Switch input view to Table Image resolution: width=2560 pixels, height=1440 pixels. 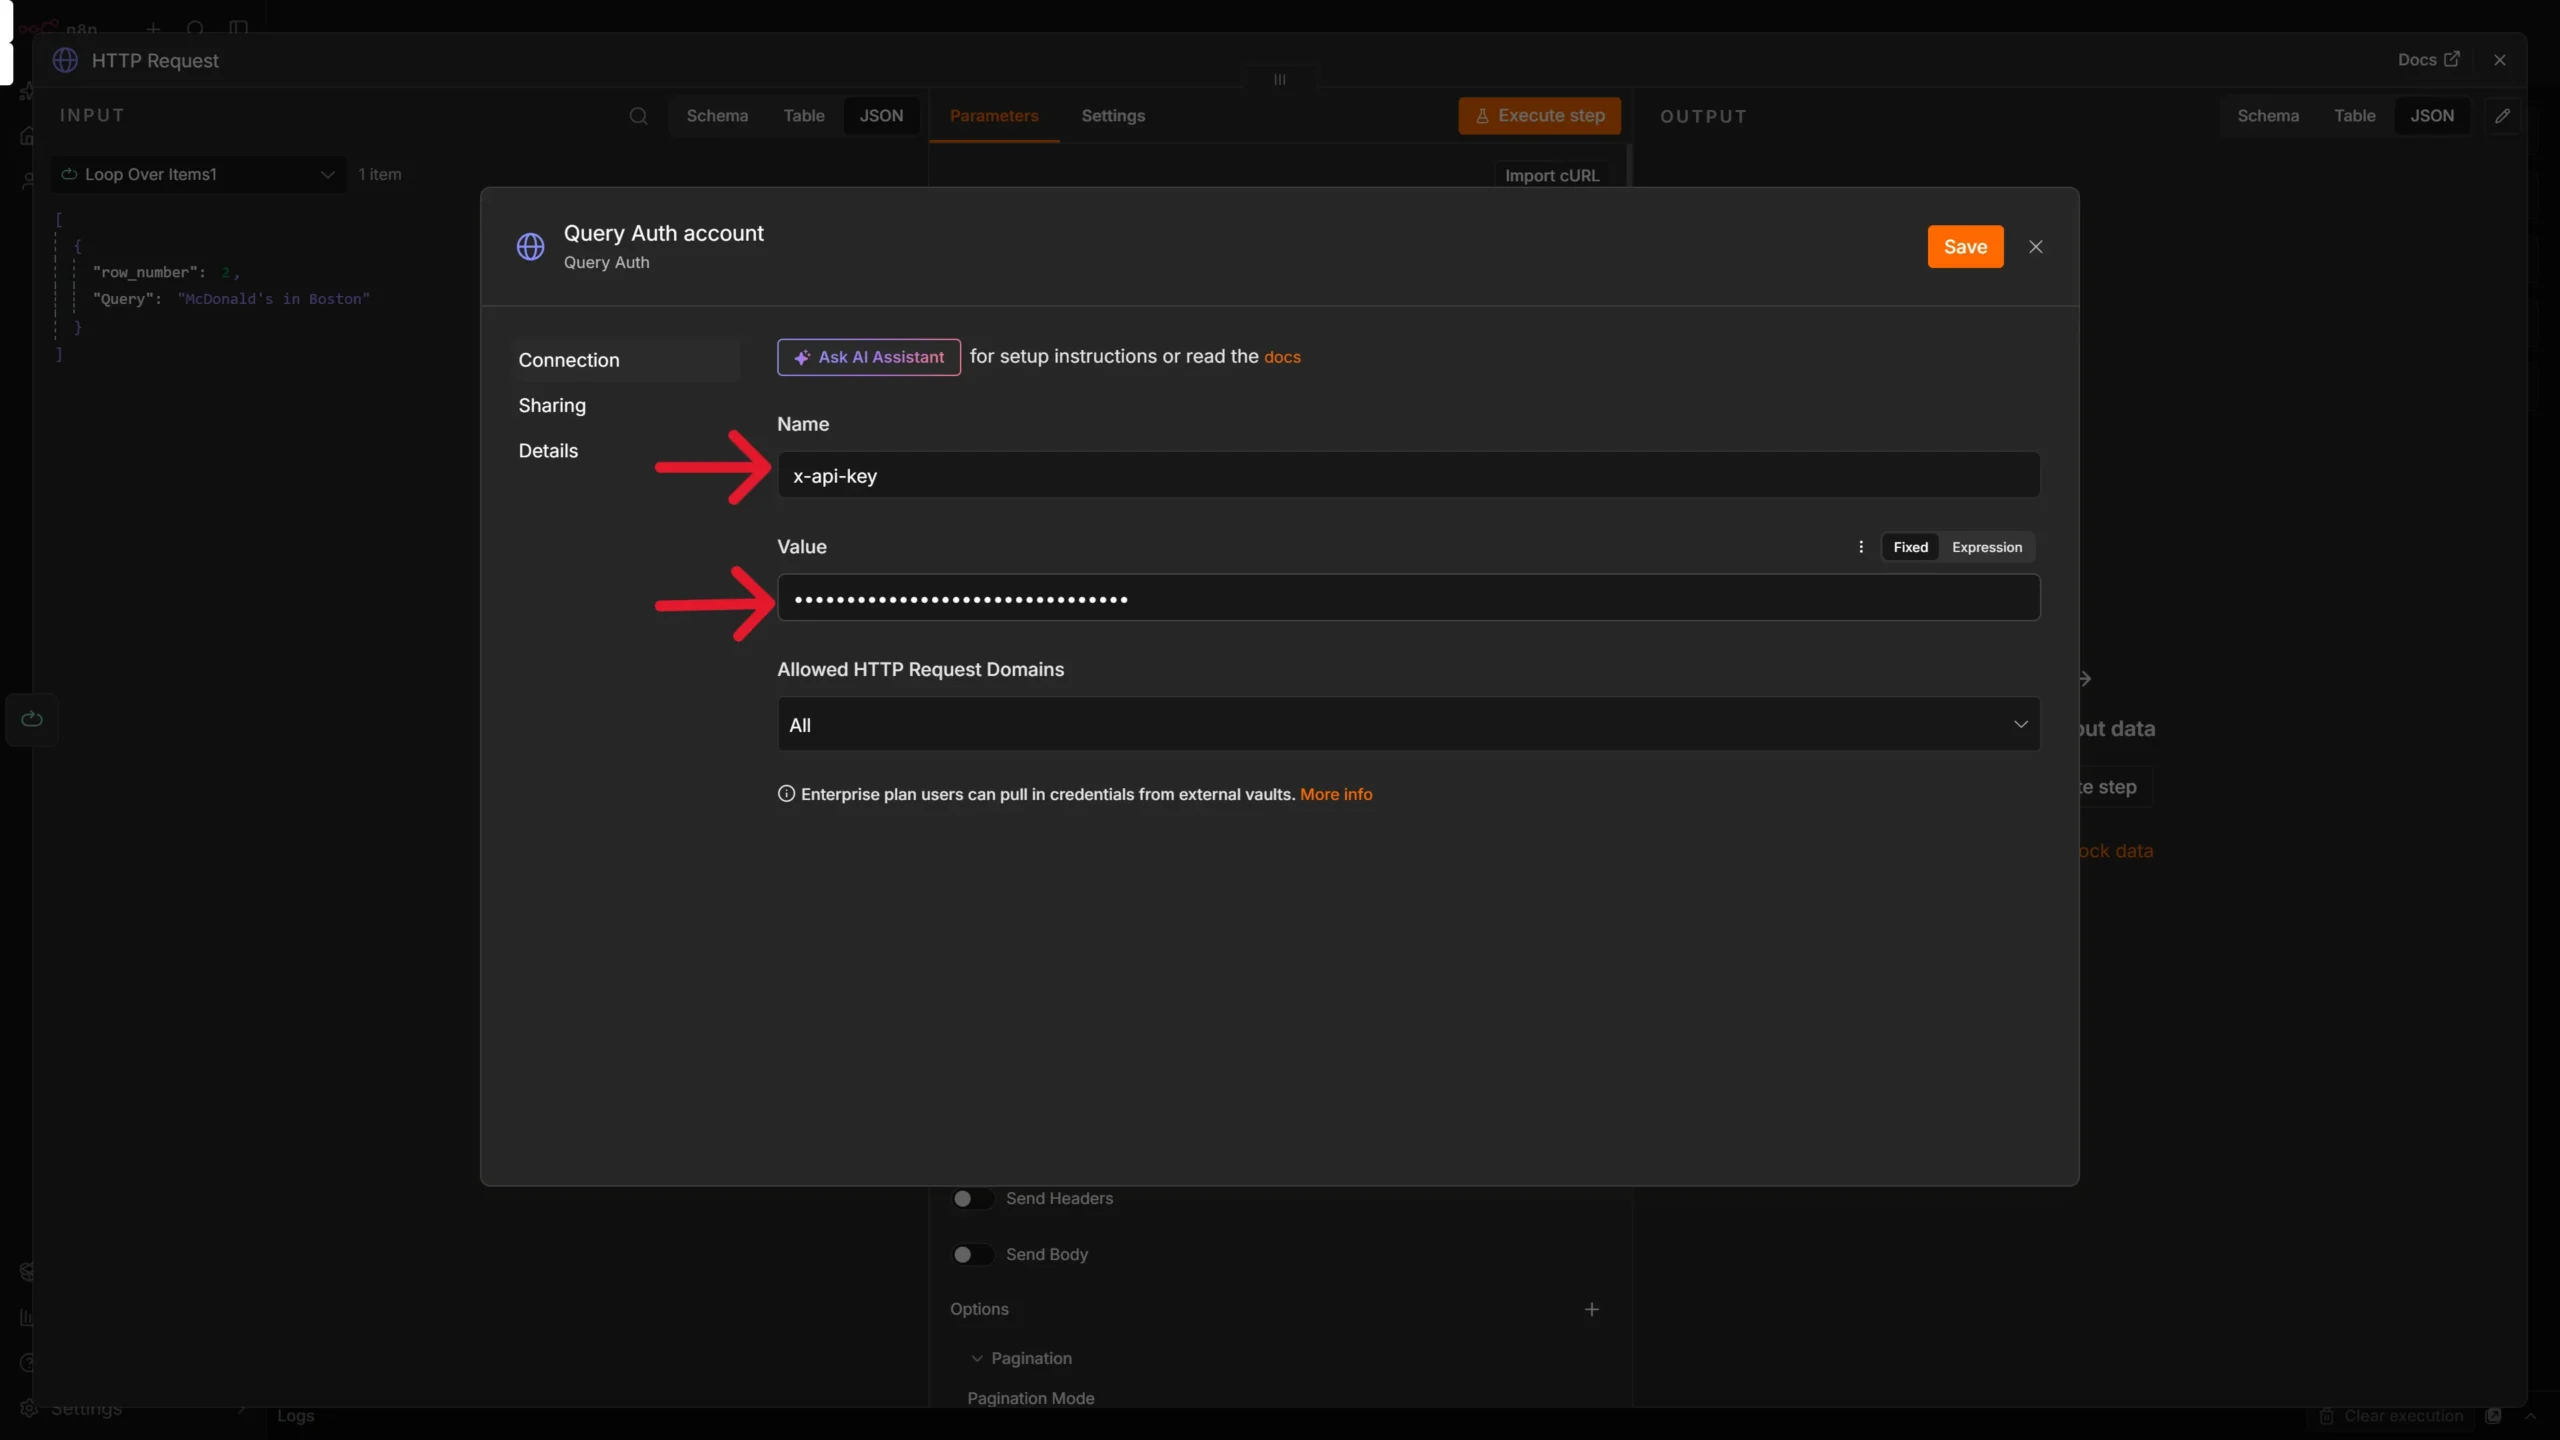point(804,116)
